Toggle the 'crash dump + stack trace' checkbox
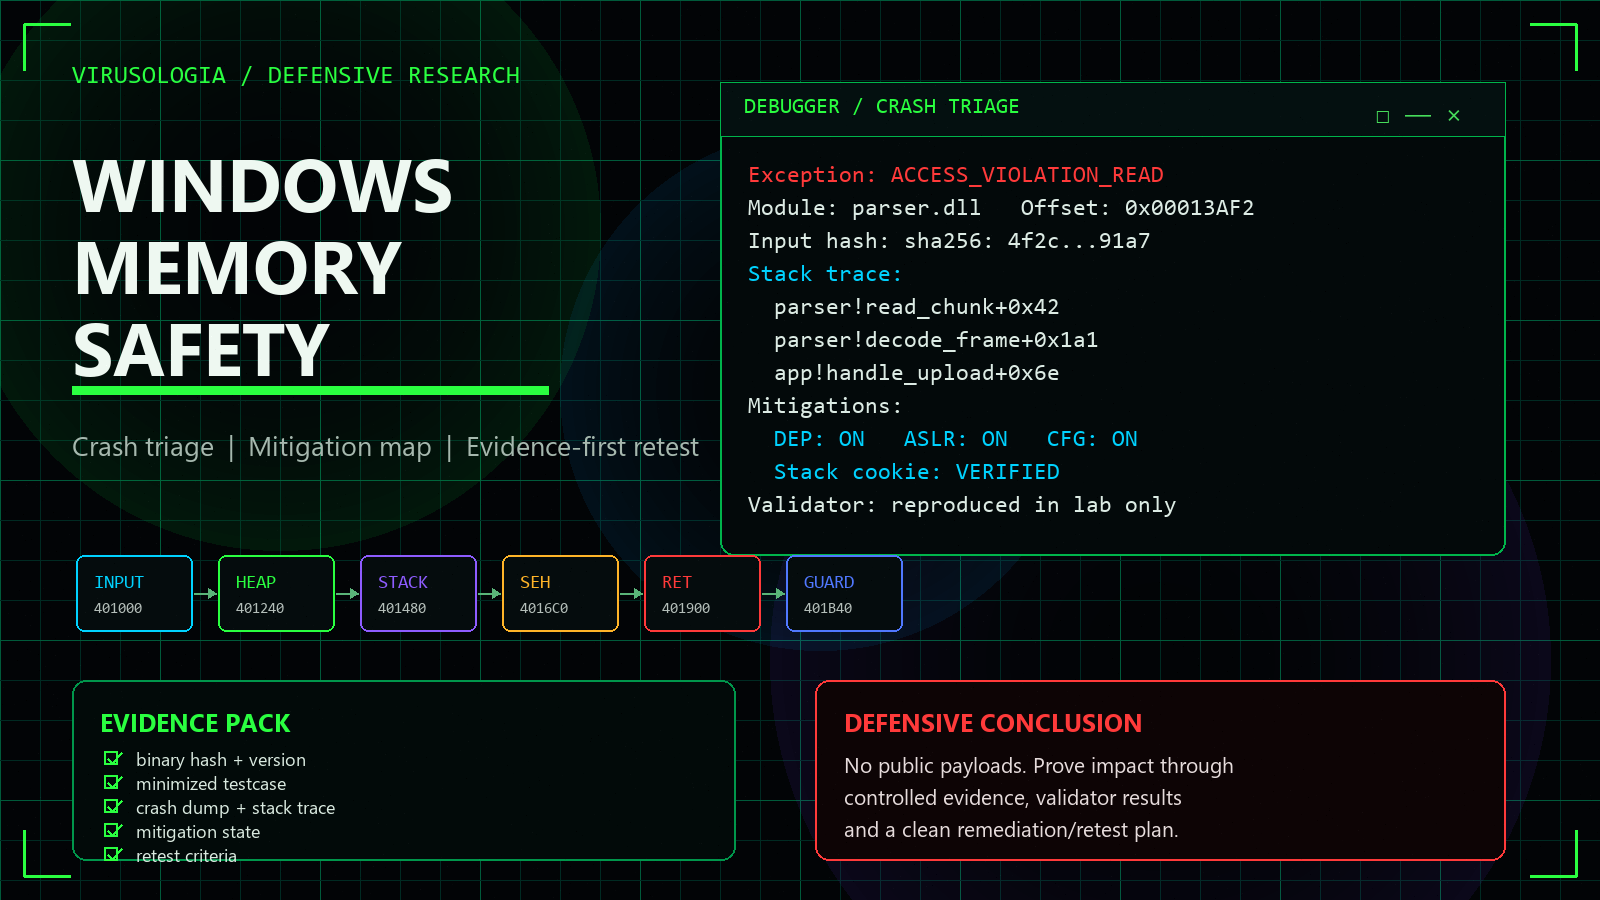 pyautogui.click(x=112, y=807)
